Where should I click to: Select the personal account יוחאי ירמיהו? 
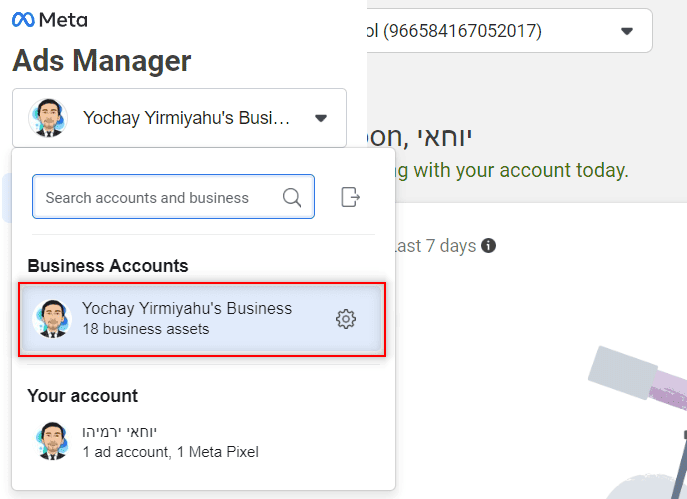202,441
